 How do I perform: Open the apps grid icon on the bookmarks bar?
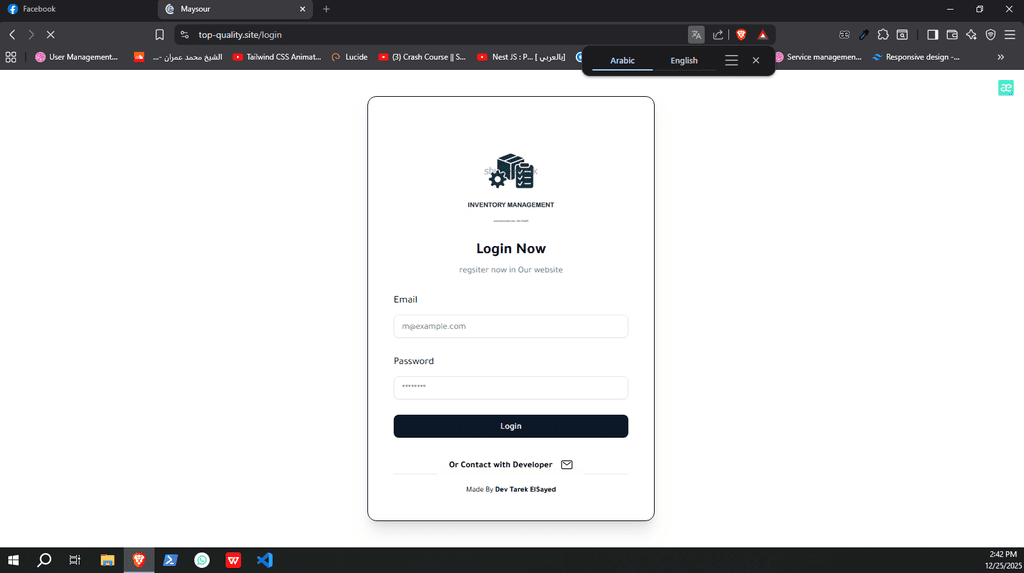[10, 57]
